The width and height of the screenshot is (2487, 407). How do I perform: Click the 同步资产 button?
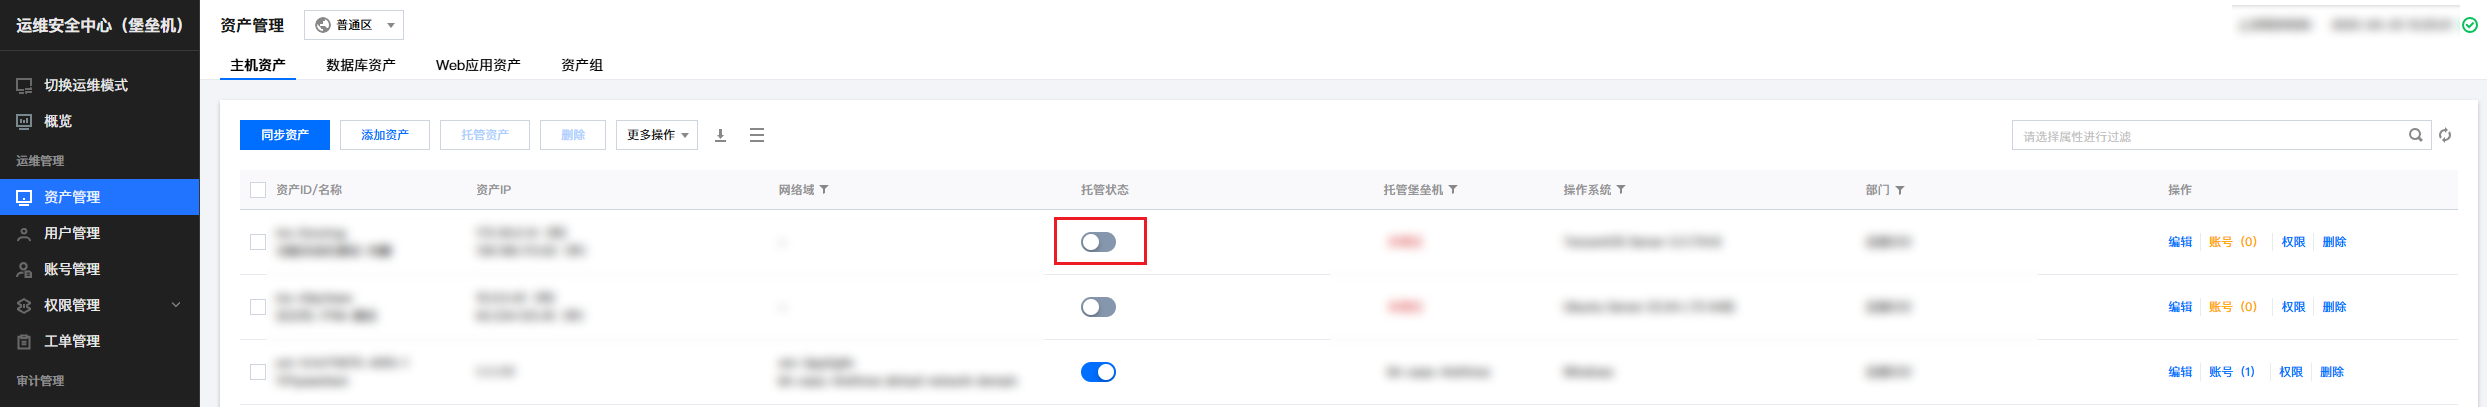[285, 135]
